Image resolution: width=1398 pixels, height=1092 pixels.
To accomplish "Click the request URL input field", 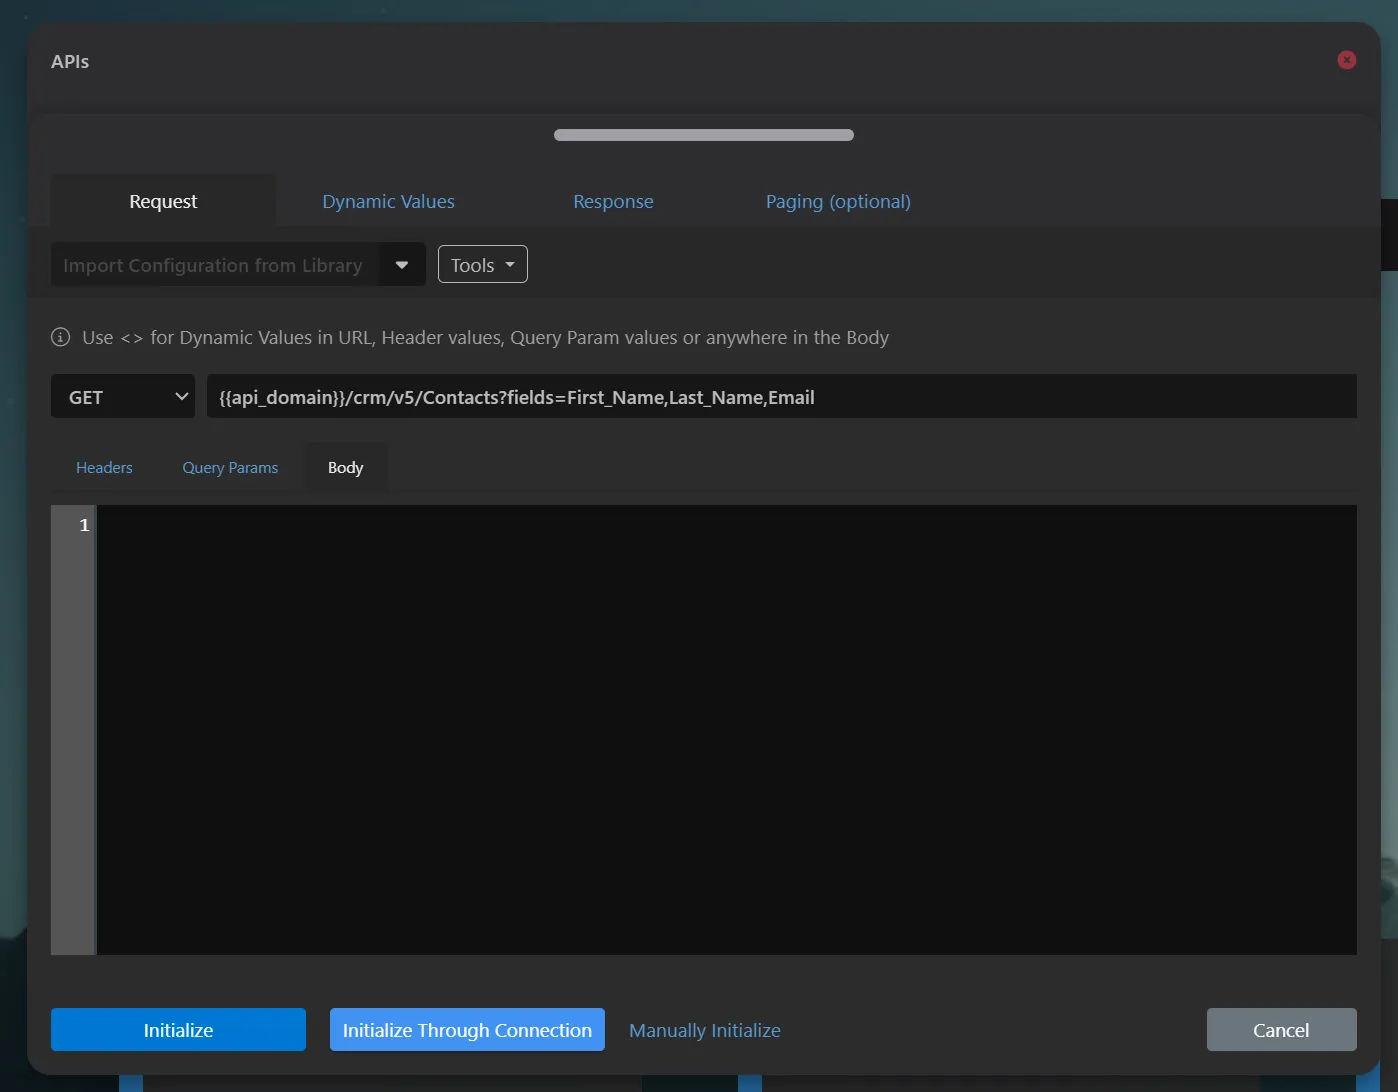I will coord(782,397).
